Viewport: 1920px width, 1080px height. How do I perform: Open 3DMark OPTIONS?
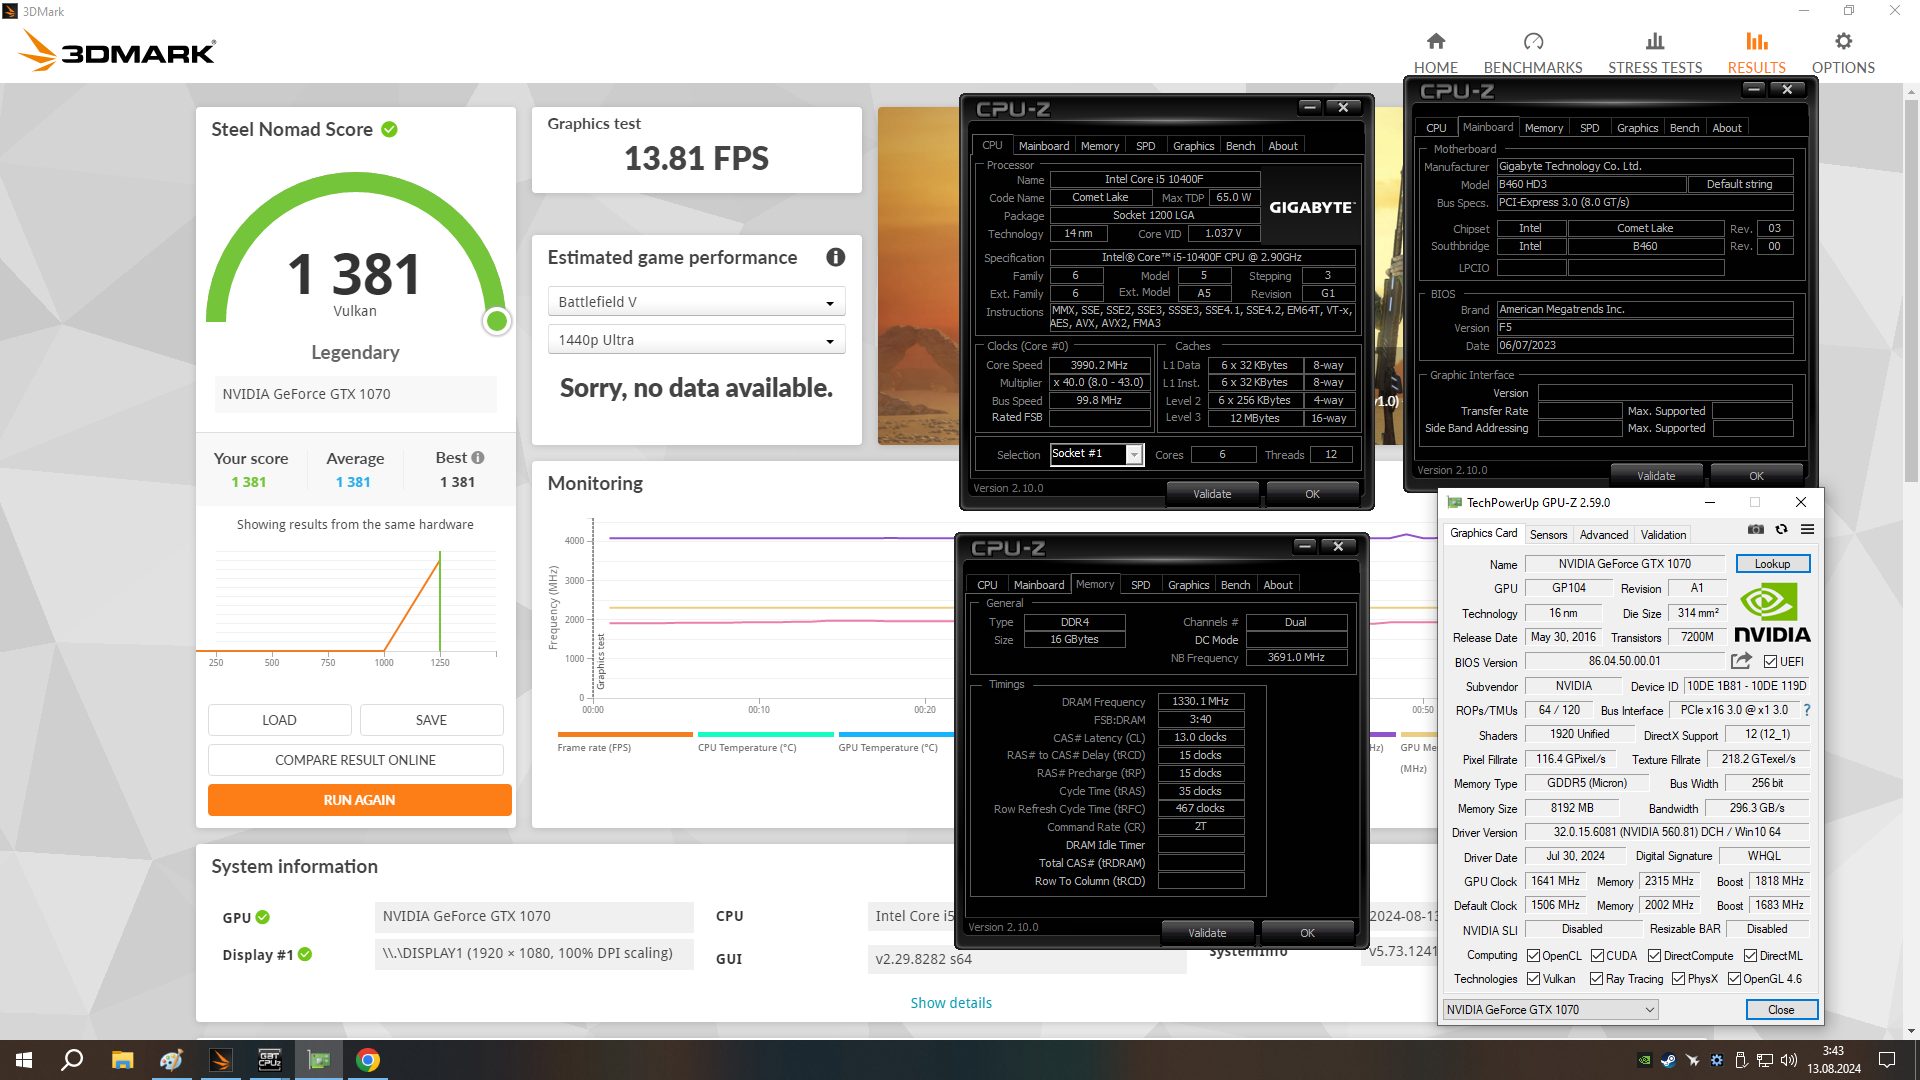tap(1843, 53)
